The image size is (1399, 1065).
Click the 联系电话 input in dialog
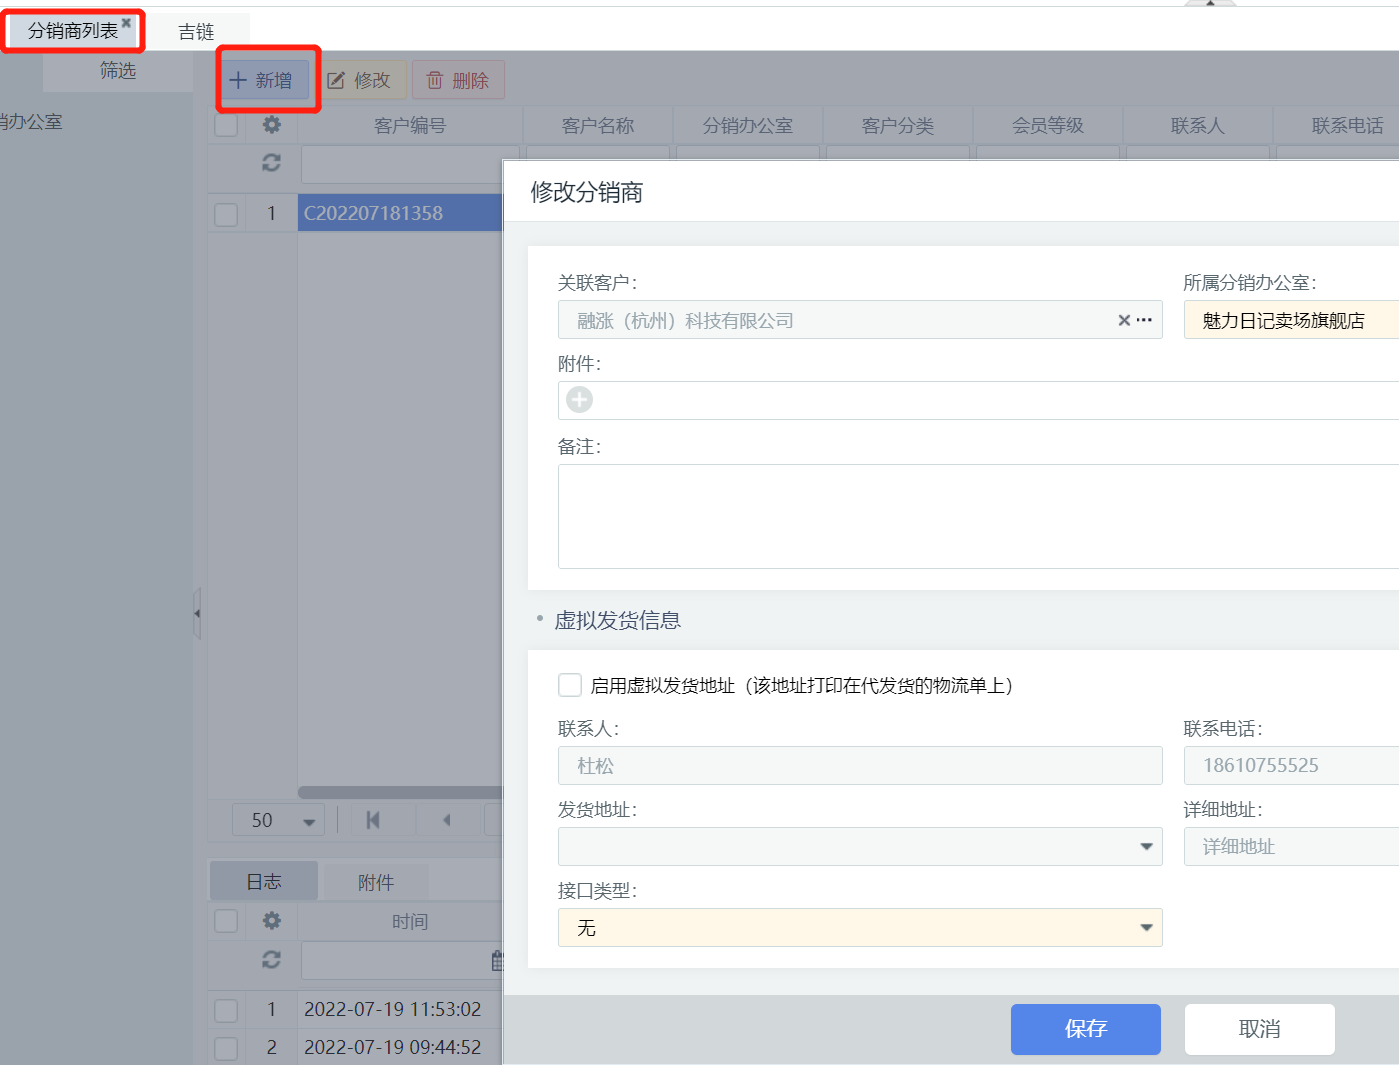(1291, 766)
